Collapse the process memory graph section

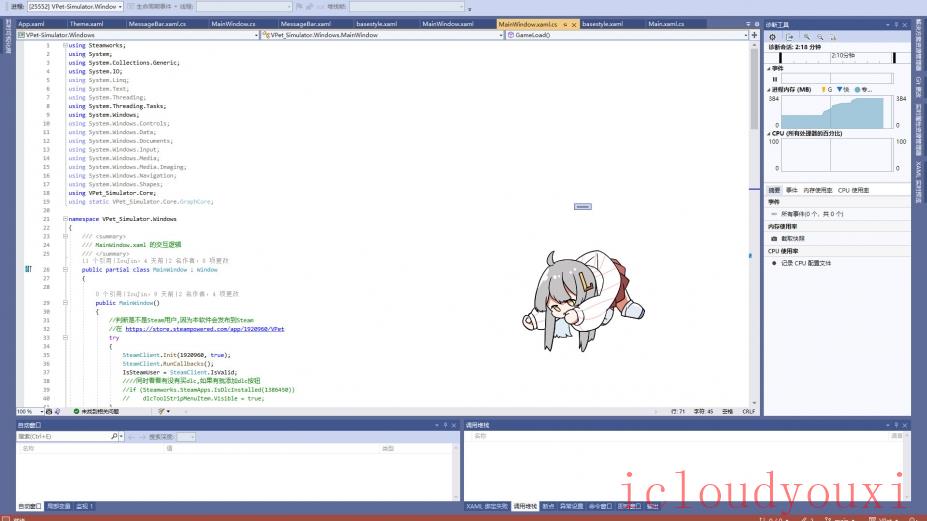click(x=769, y=90)
